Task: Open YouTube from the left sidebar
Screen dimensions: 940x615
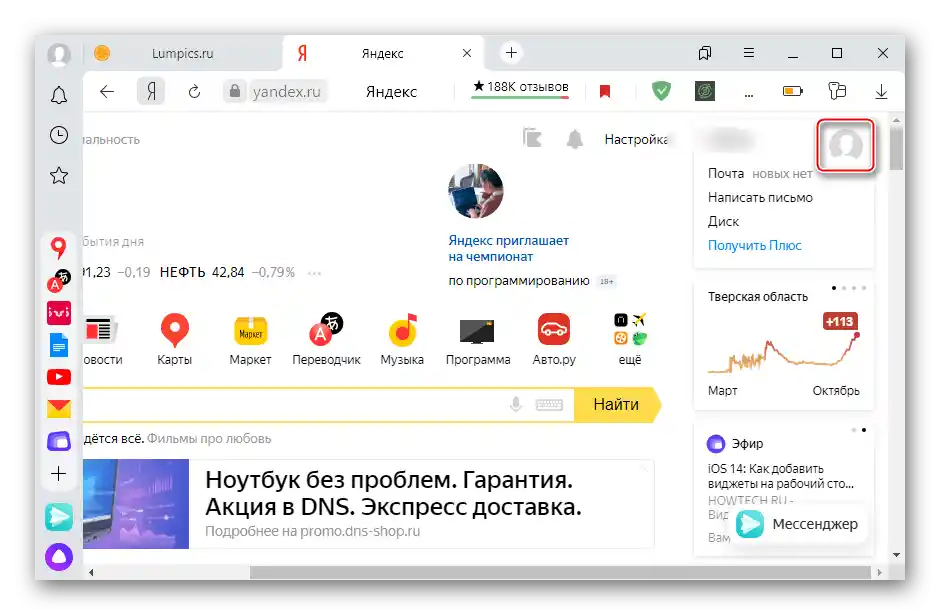Action: pyautogui.click(x=58, y=377)
